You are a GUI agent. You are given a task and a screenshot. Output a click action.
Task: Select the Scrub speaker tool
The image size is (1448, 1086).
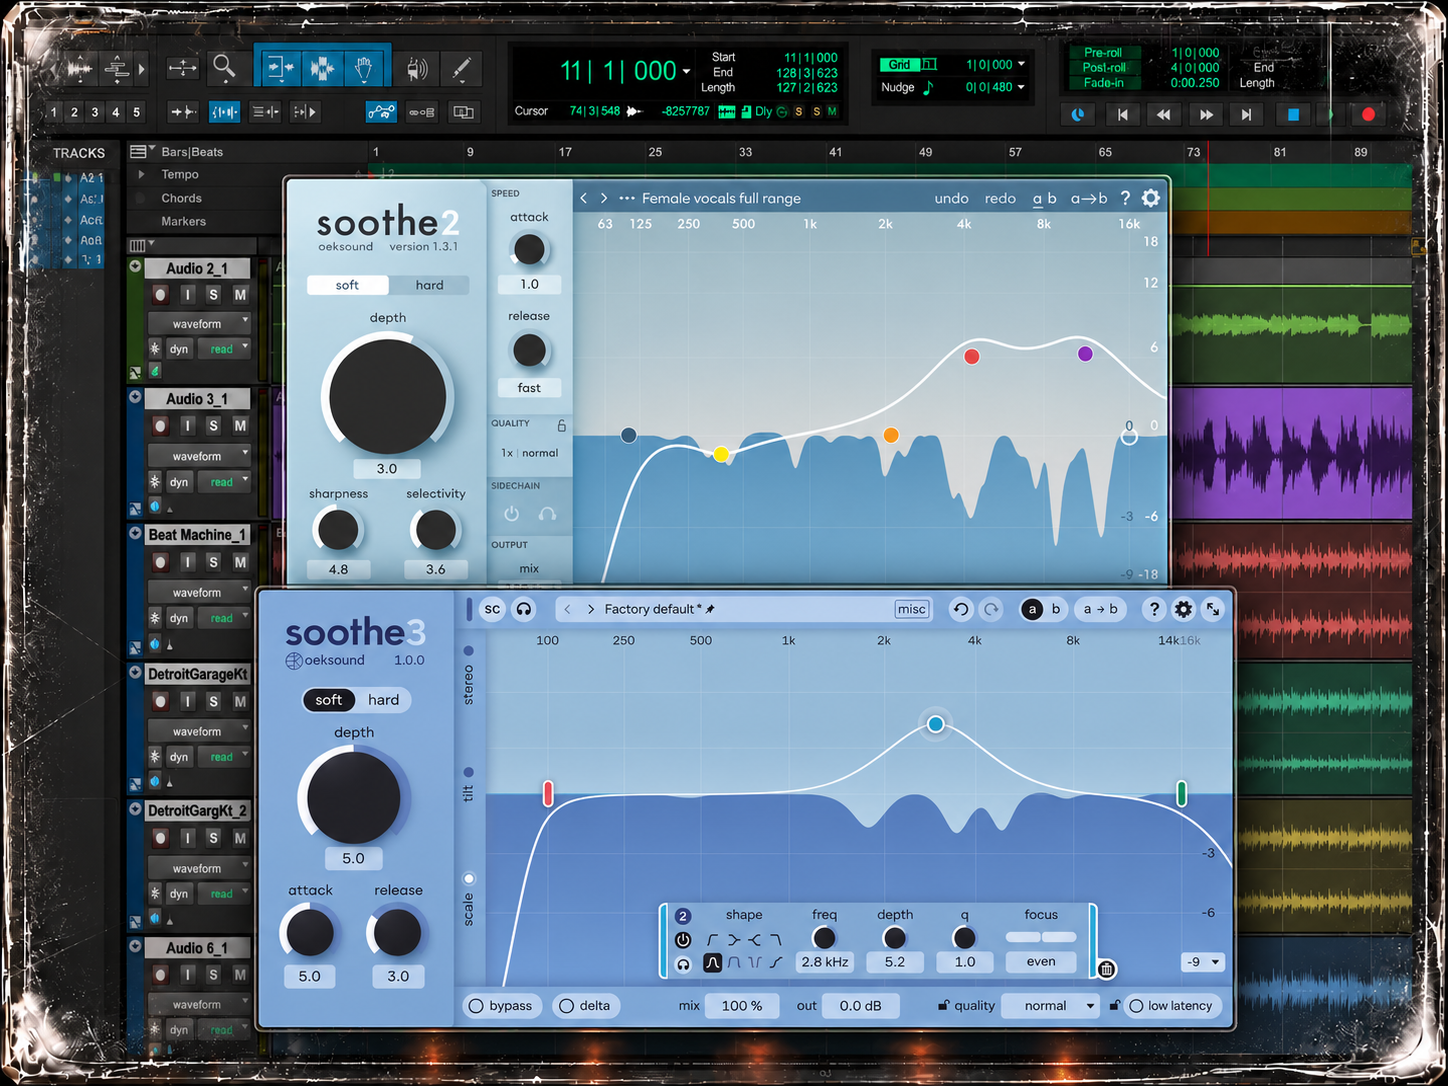(418, 69)
